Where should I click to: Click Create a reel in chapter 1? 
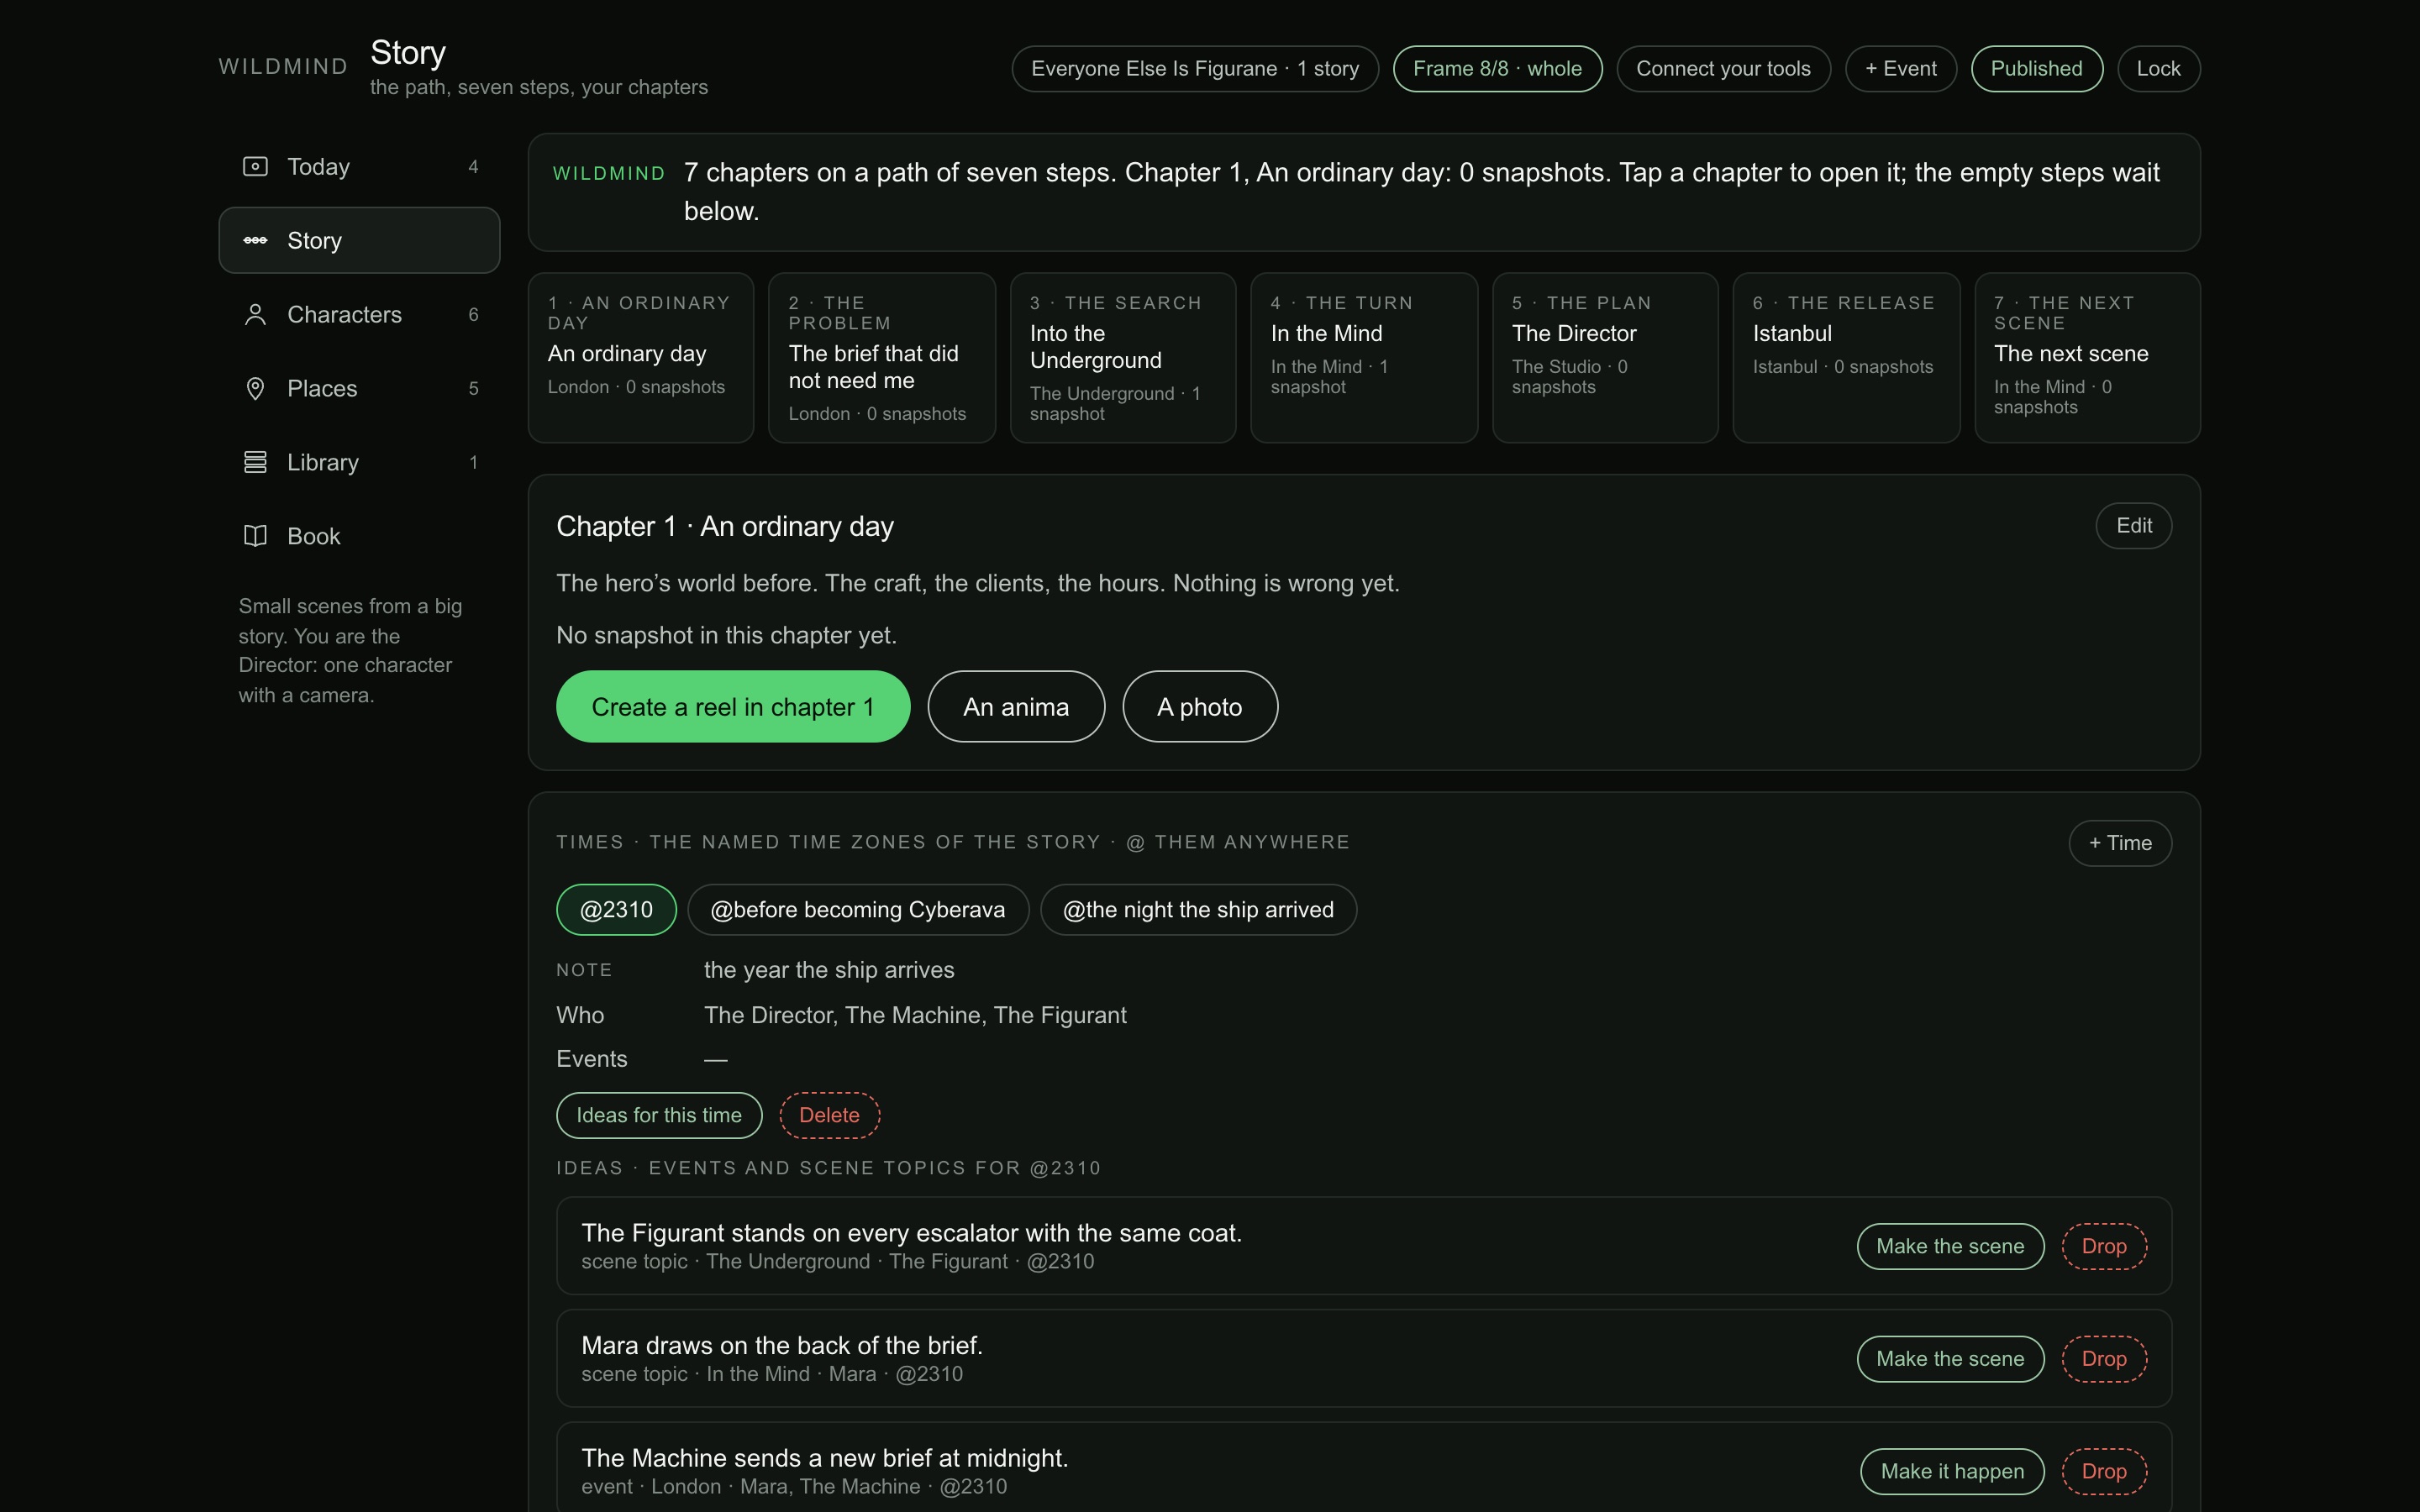coord(733,706)
